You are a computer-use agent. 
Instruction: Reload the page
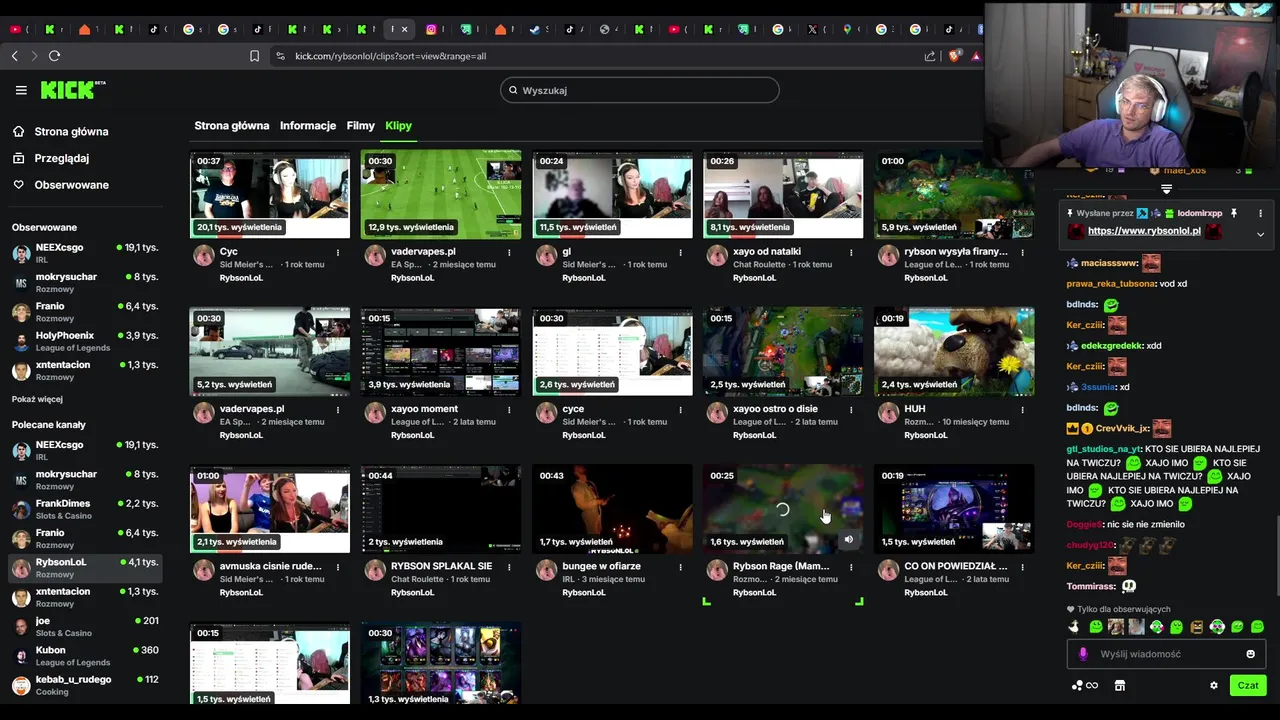coord(54,56)
